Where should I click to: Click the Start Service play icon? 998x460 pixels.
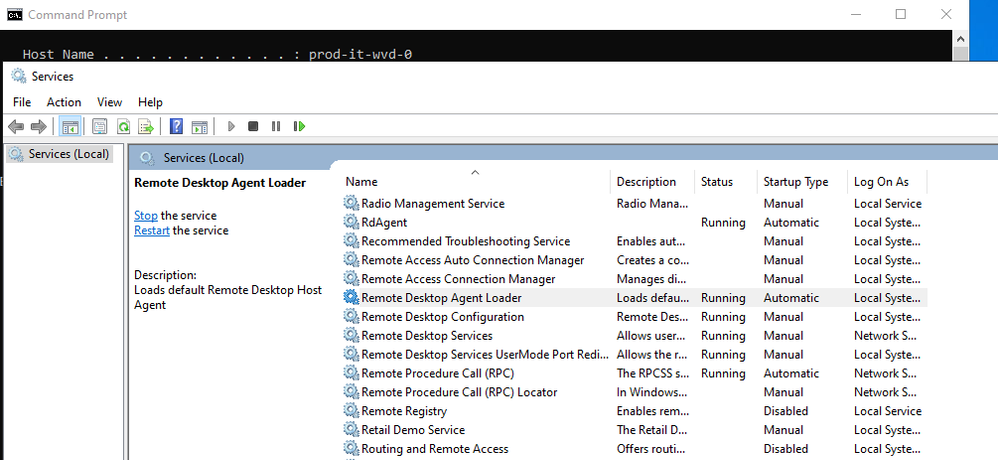pos(231,127)
